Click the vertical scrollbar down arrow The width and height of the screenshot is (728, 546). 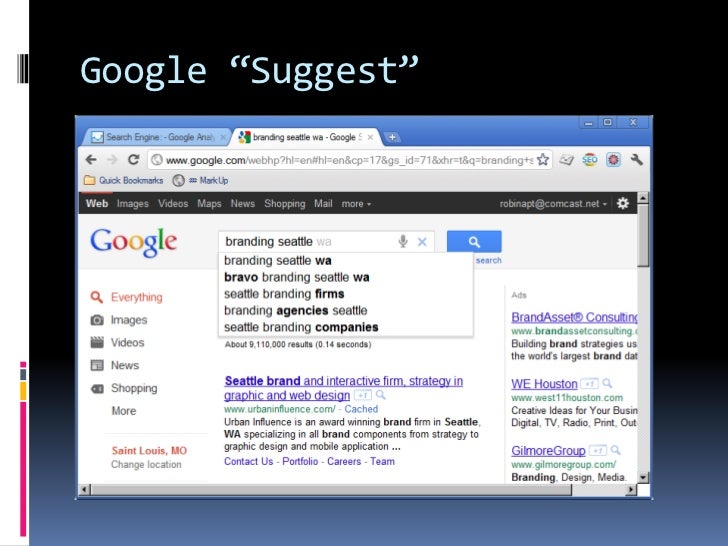point(643,477)
